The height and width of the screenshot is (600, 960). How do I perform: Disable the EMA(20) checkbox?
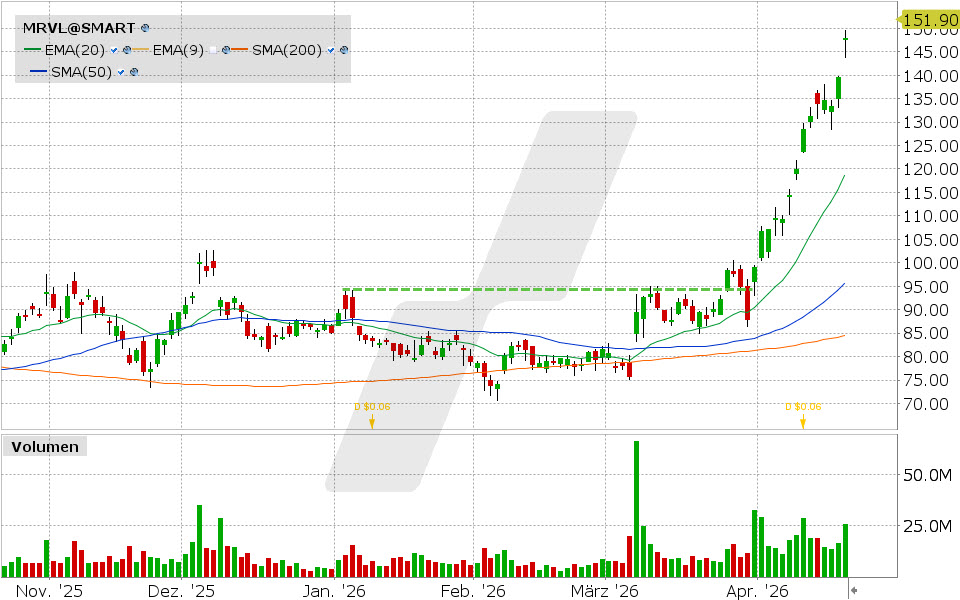(113, 49)
